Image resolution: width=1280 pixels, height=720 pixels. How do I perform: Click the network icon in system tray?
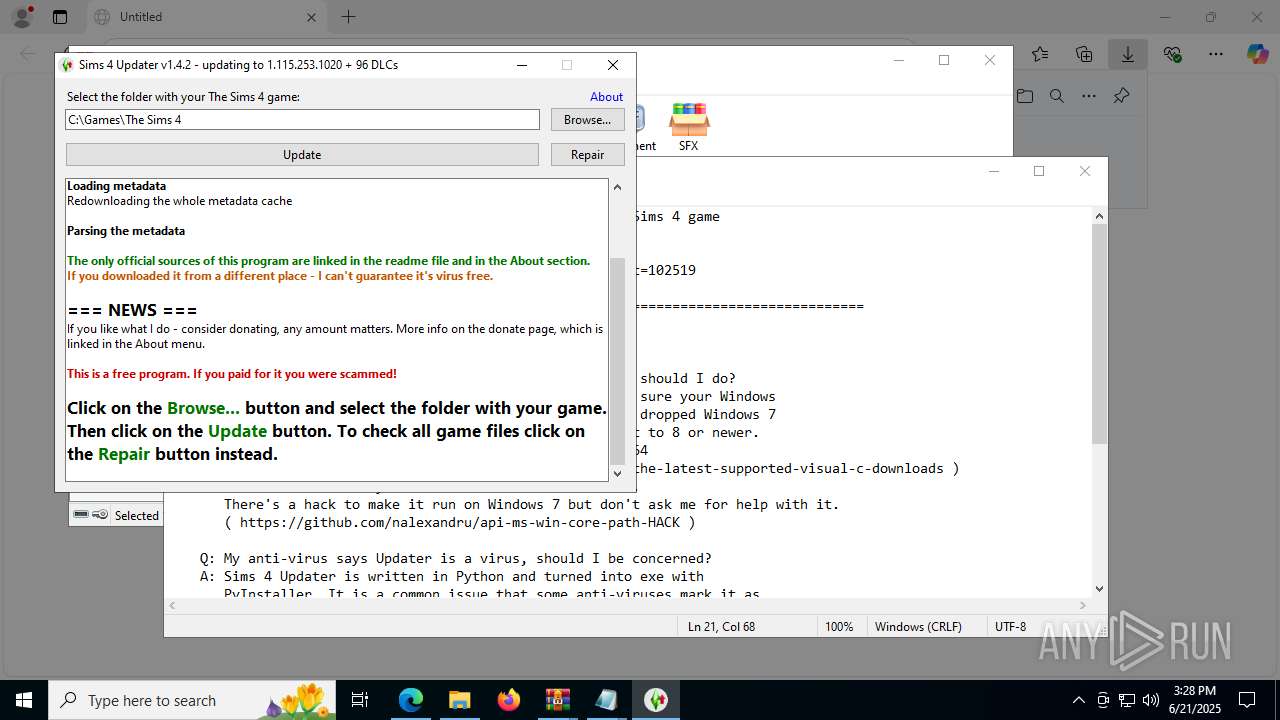tap(1127, 700)
